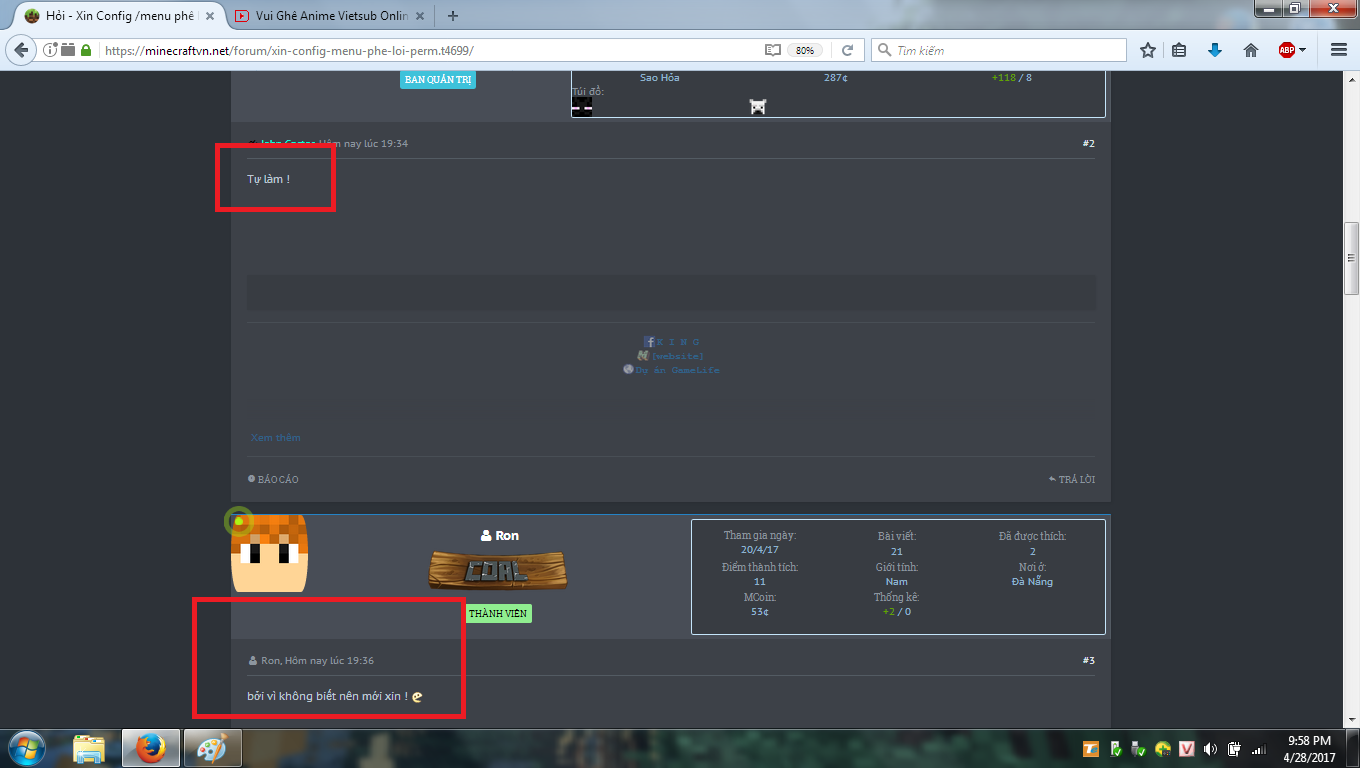Click the 80% zoom level indicator
The width and height of the screenshot is (1360, 768).
pos(804,50)
